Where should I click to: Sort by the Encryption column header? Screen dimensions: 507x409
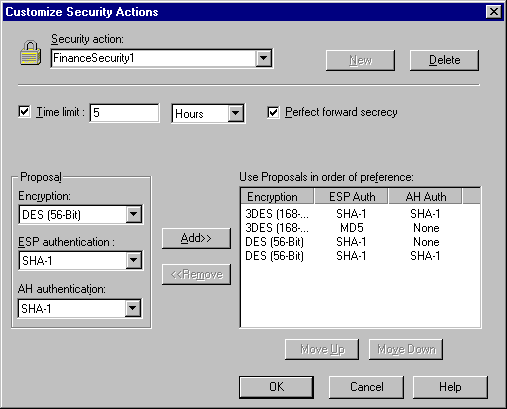277,197
